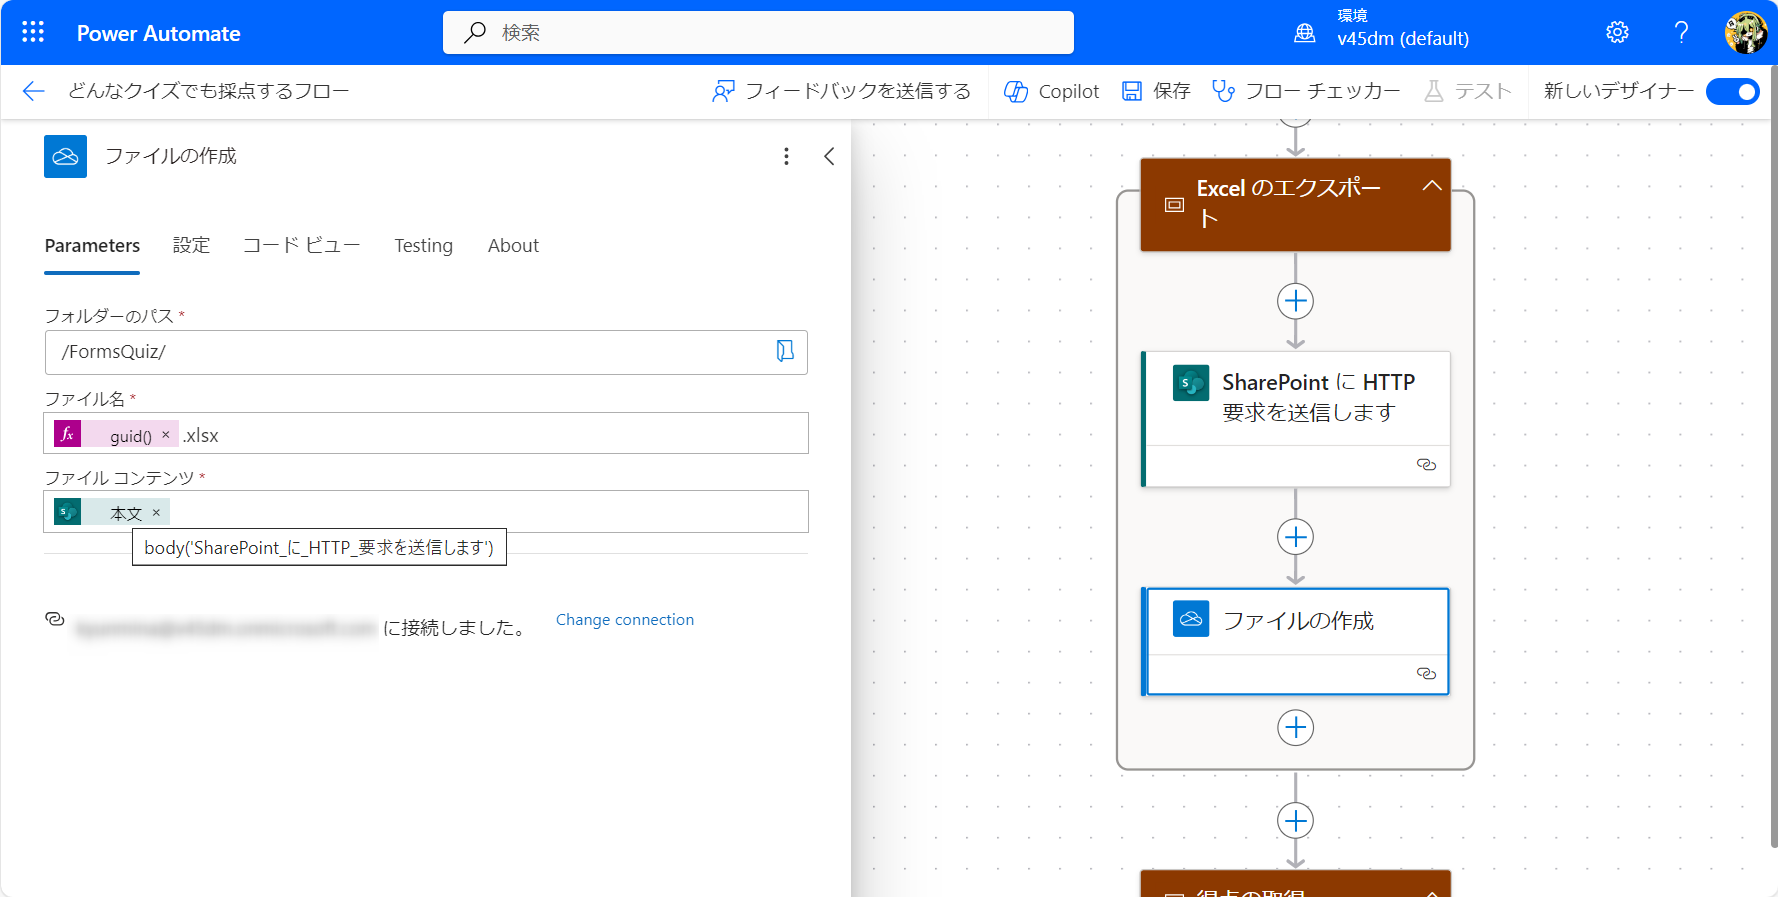Click the SharePoint icon on the HTTP card

[1190, 383]
